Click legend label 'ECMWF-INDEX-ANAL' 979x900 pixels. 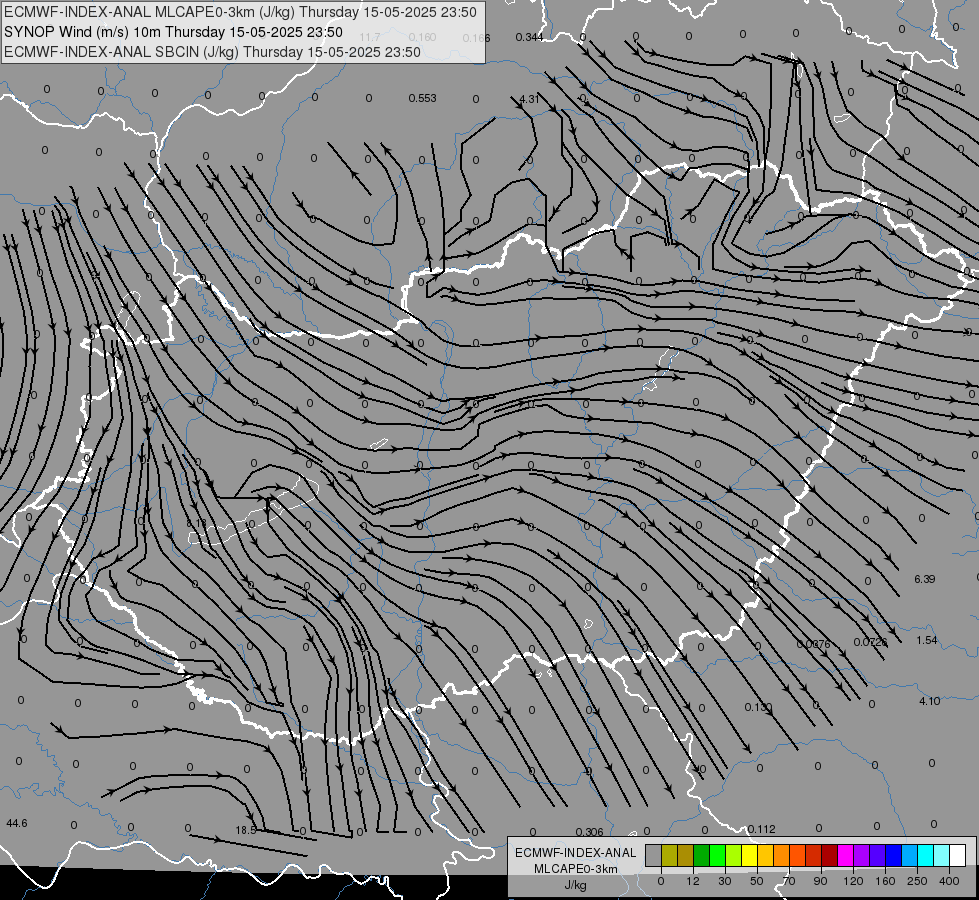tap(575, 853)
